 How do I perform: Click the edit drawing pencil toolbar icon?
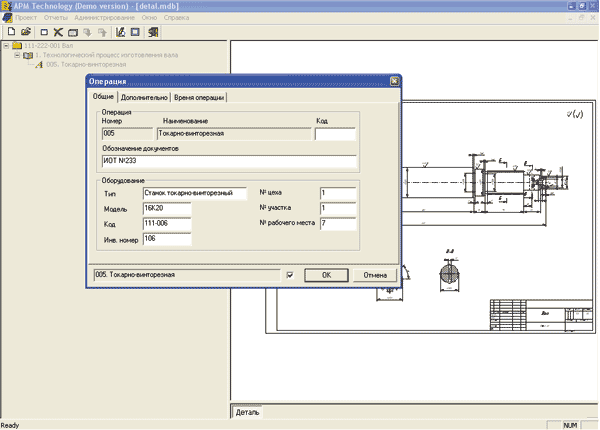click(120, 32)
